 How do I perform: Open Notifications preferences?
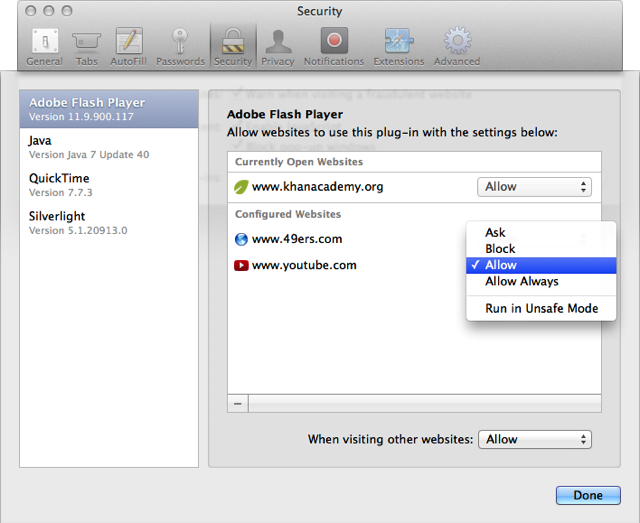[334, 46]
